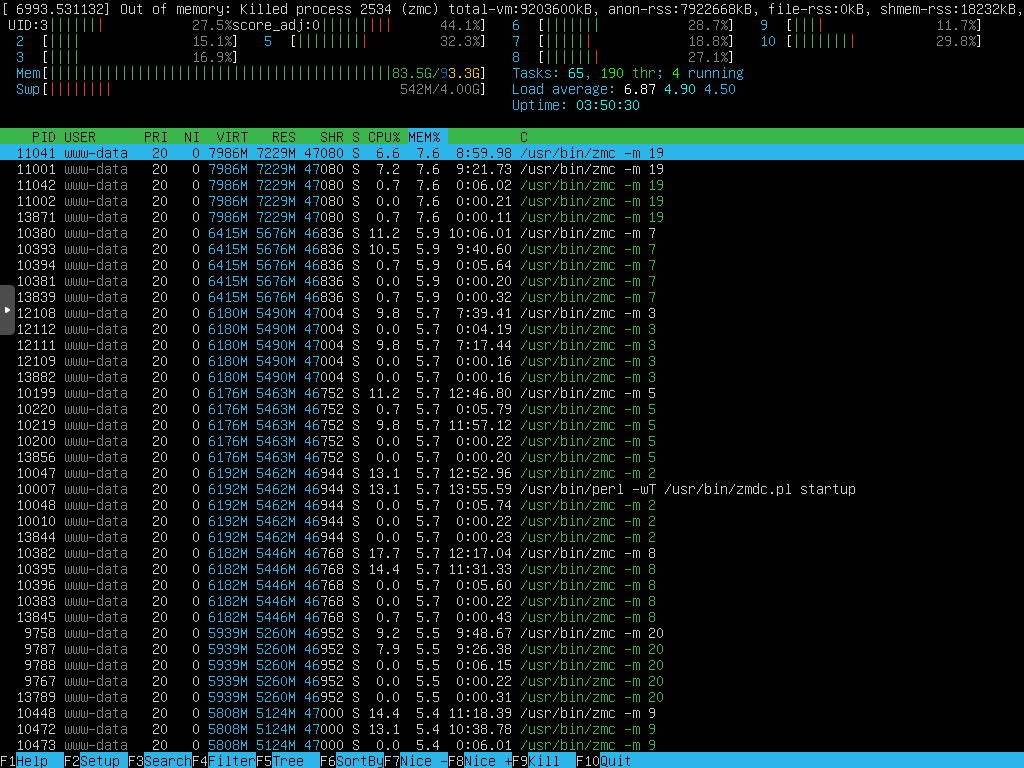Sort by the CPU% column header
Image resolution: width=1024 pixels, height=768 pixels.
click(383, 137)
